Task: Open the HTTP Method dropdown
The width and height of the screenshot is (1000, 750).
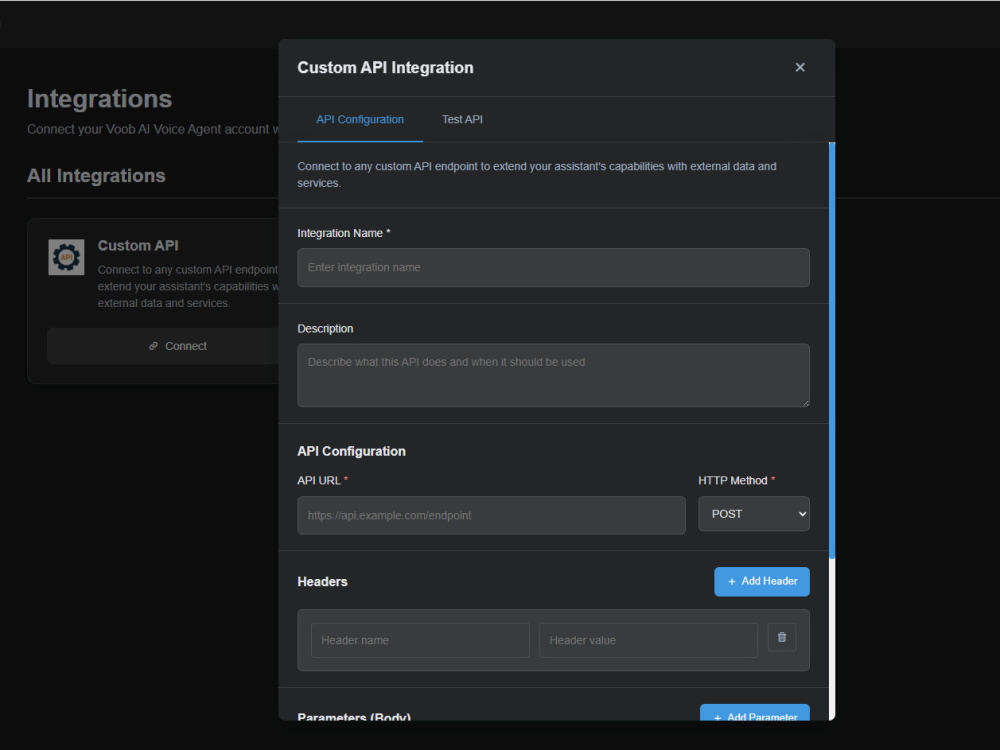Action: click(x=754, y=514)
